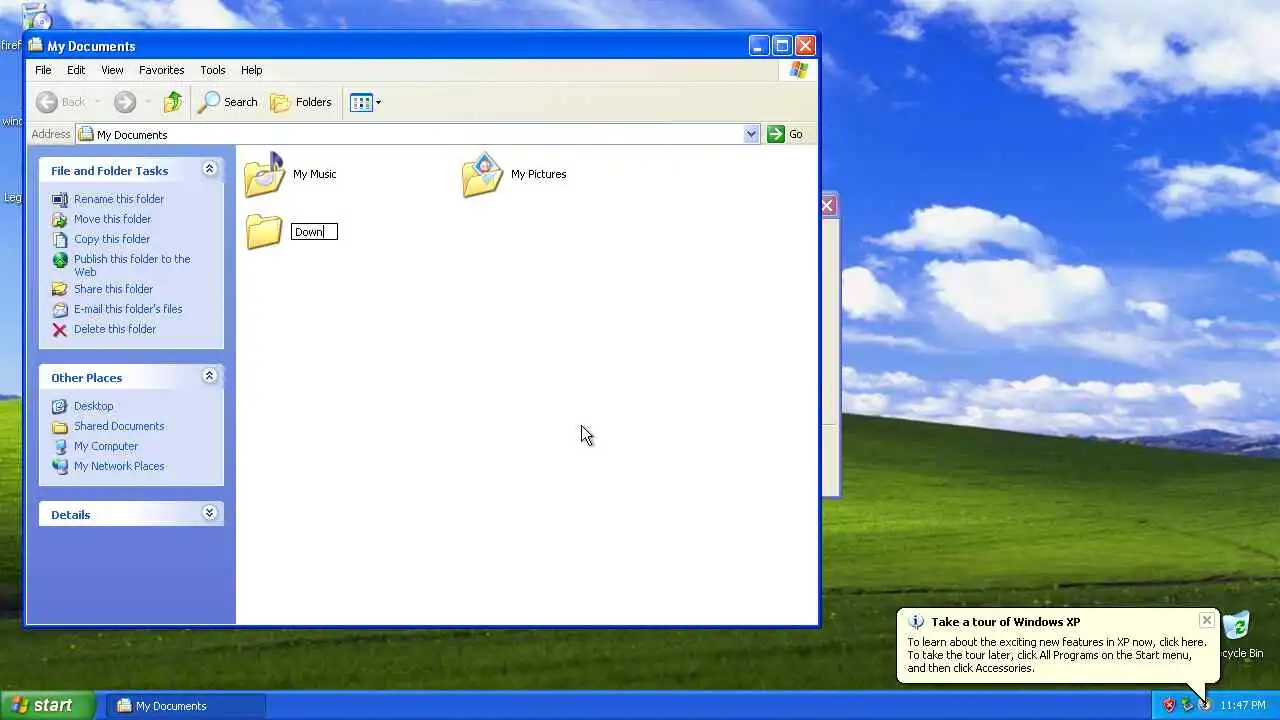Open the Search pane
Image resolution: width=1280 pixels, height=720 pixels.
pyautogui.click(x=228, y=102)
